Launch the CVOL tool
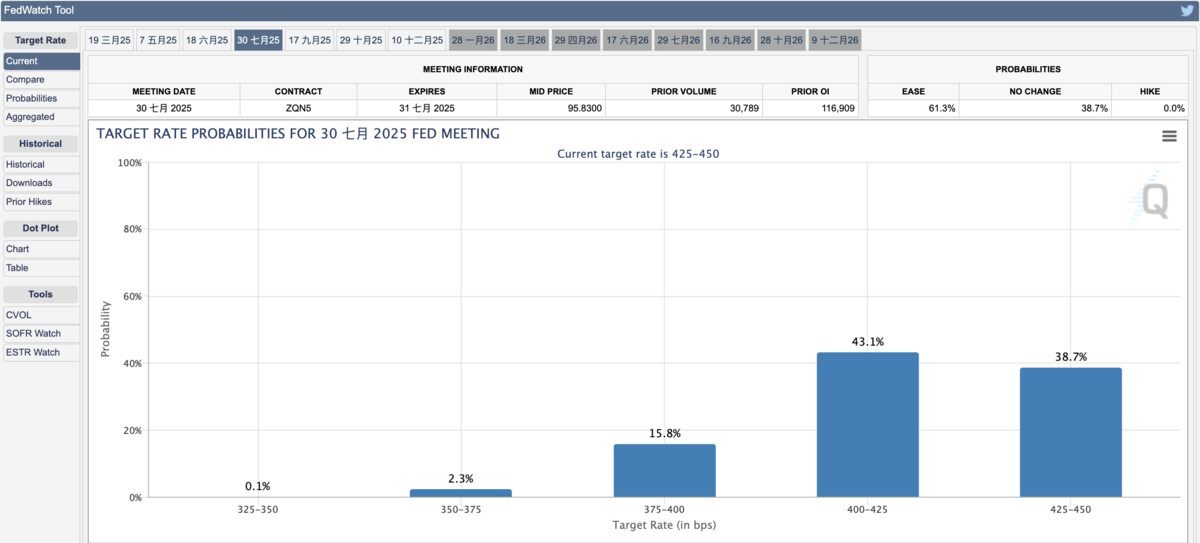 [x=18, y=315]
